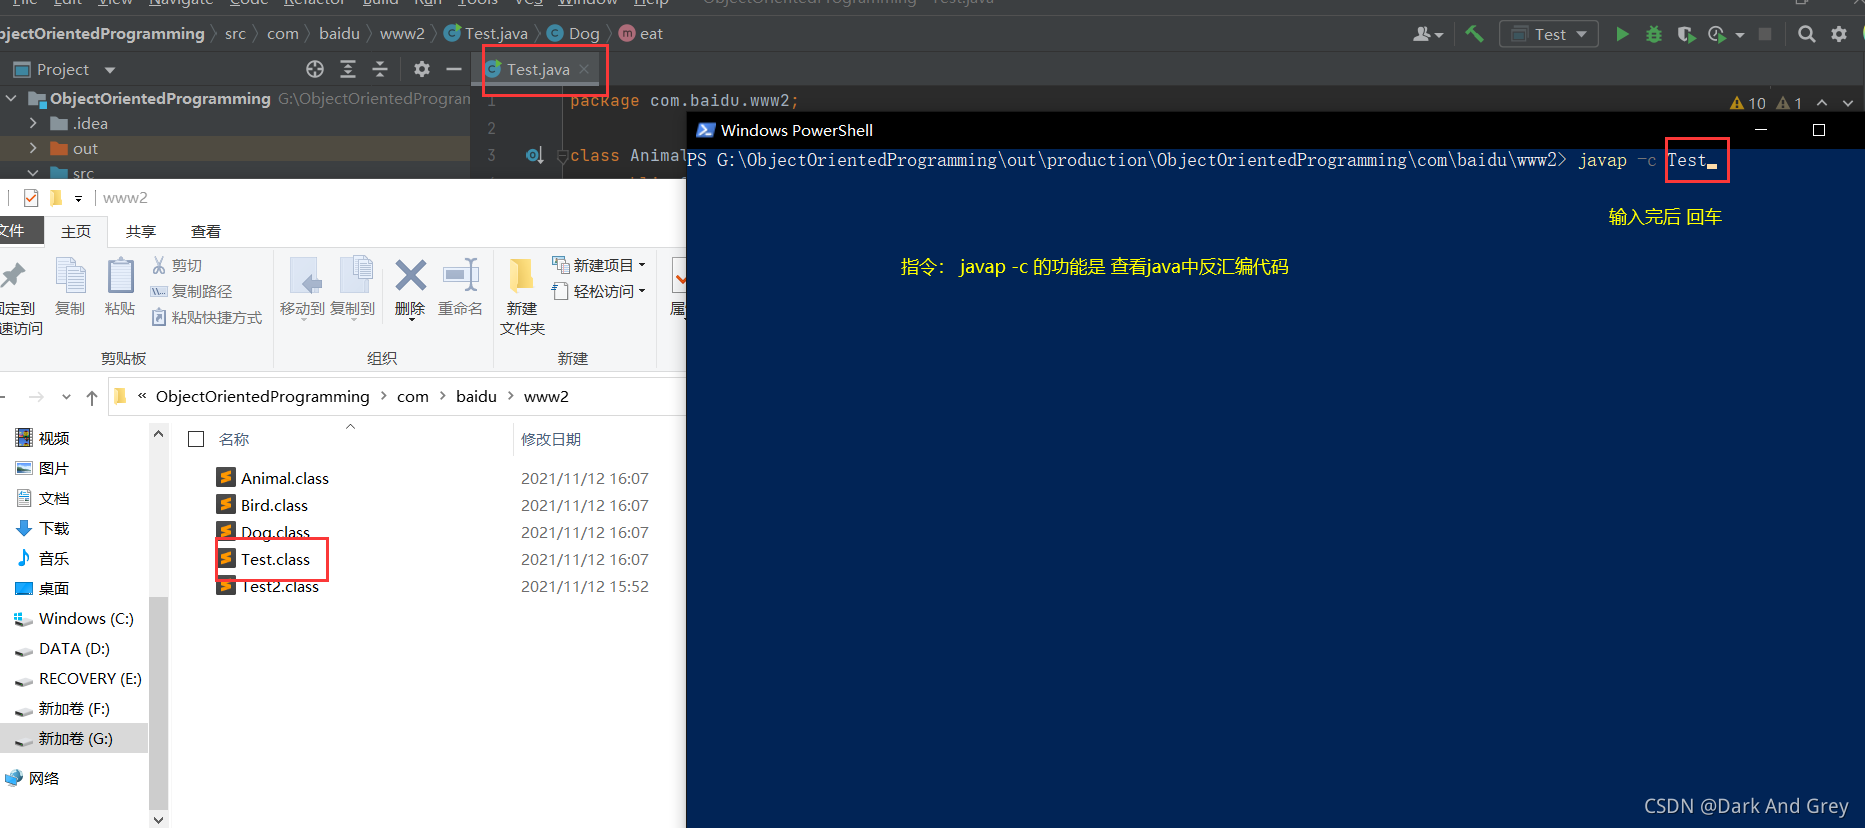Click the Paste button in Explorer ribbon

[120, 287]
